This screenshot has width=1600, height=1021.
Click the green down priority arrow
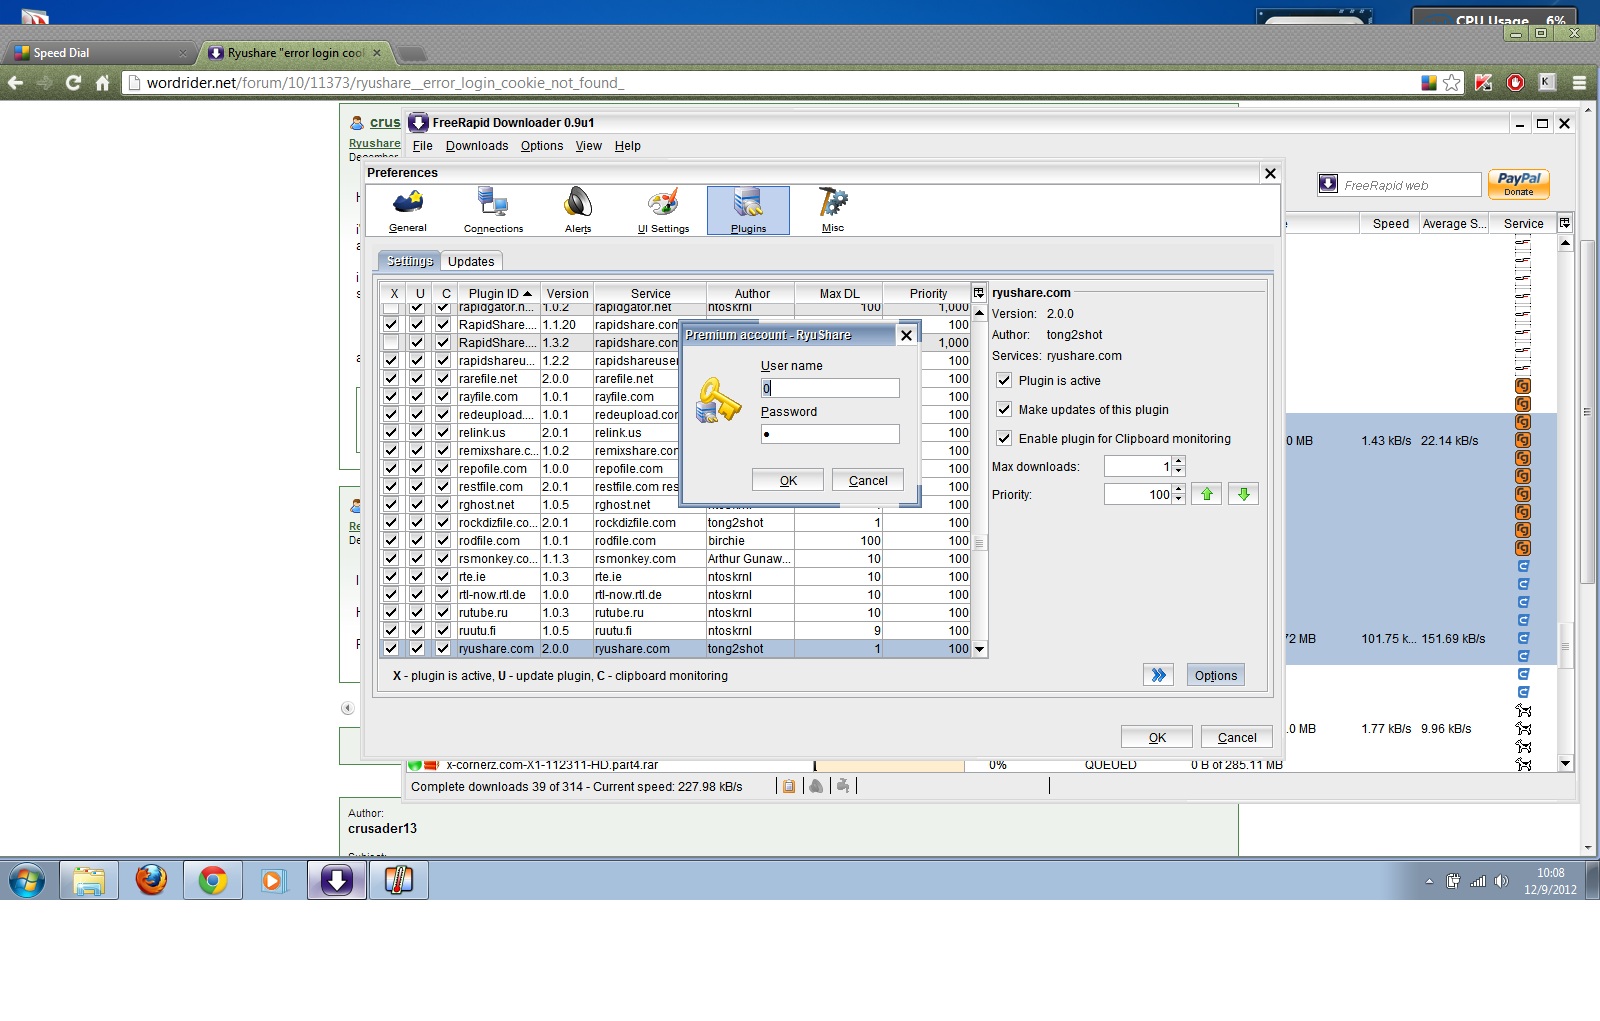(1243, 494)
